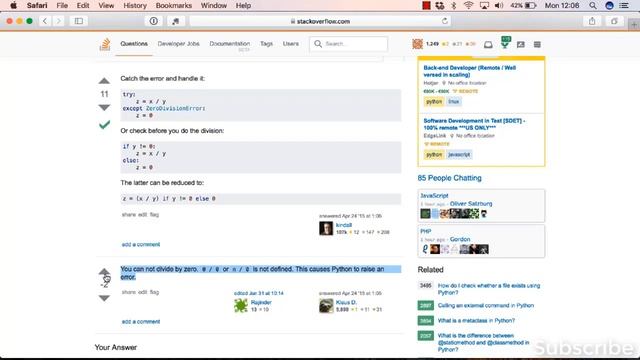Open the review queue icon
This screenshot has width=640, height=360.
click(521, 44)
